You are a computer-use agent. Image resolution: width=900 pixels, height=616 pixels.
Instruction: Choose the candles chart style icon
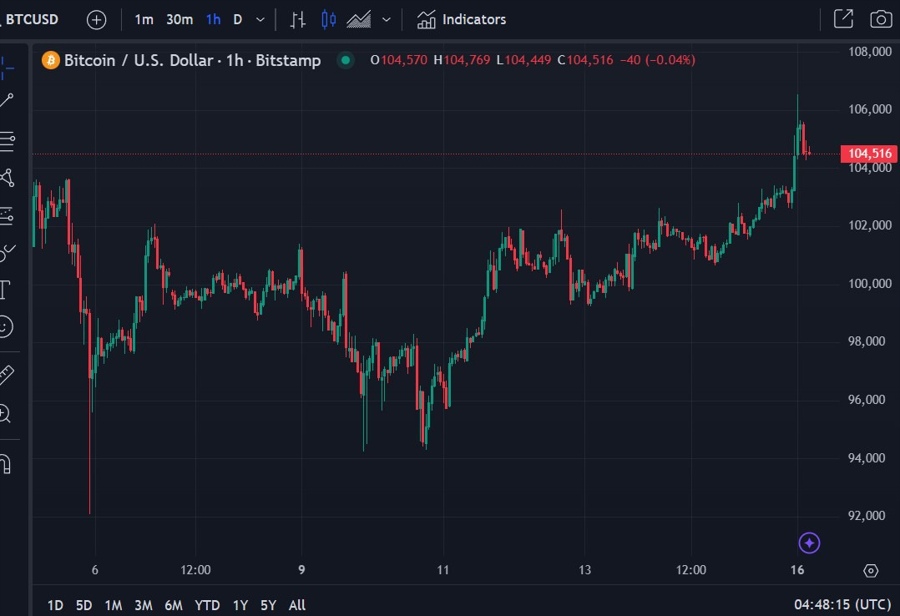point(329,20)
